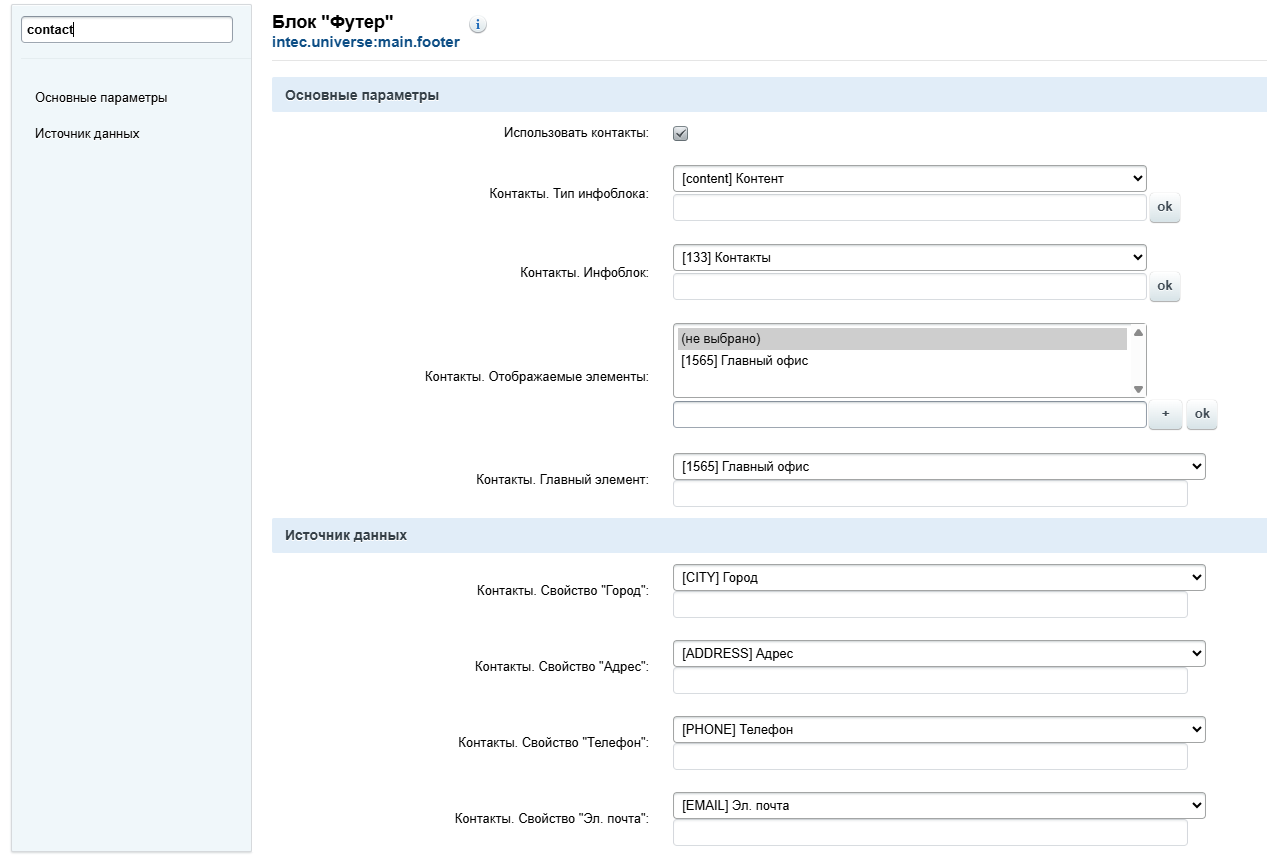This screenshot has height=863, width=1267.
Task: Select [1565] Главный офис in the list
Action: (x=901, y=361)
